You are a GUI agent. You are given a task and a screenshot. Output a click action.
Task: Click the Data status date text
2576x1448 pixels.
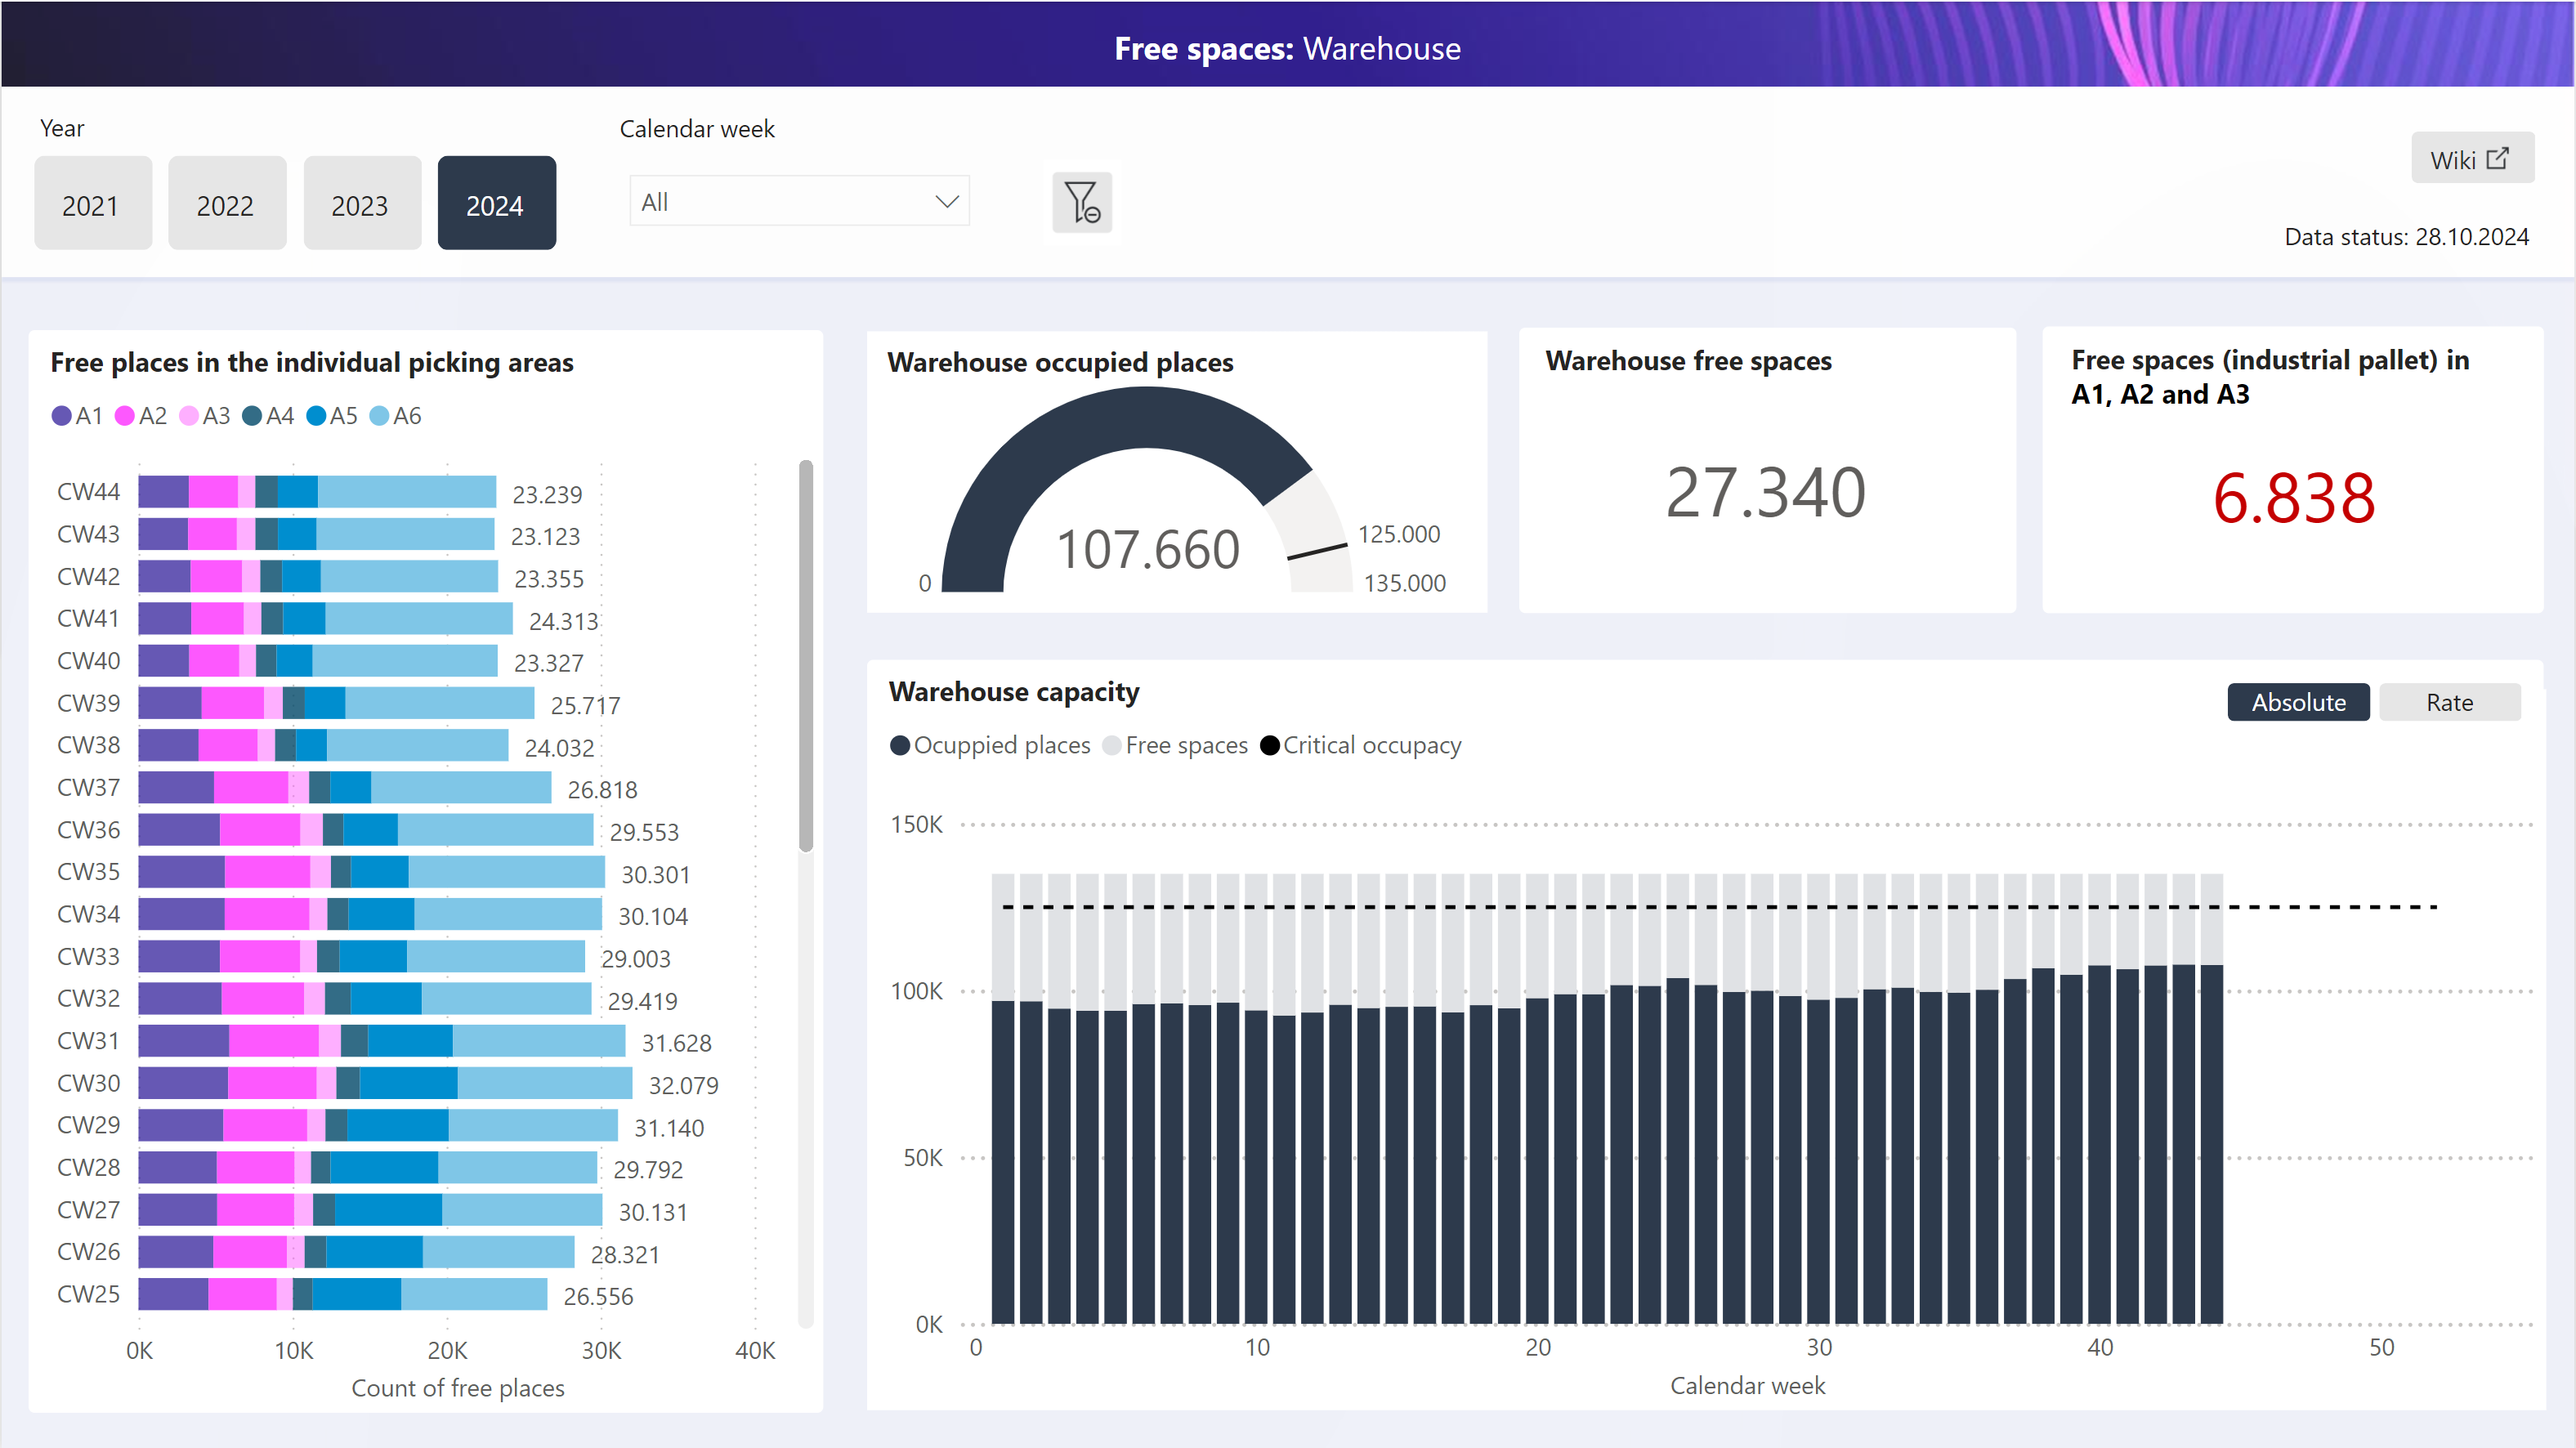[2406, 237]
